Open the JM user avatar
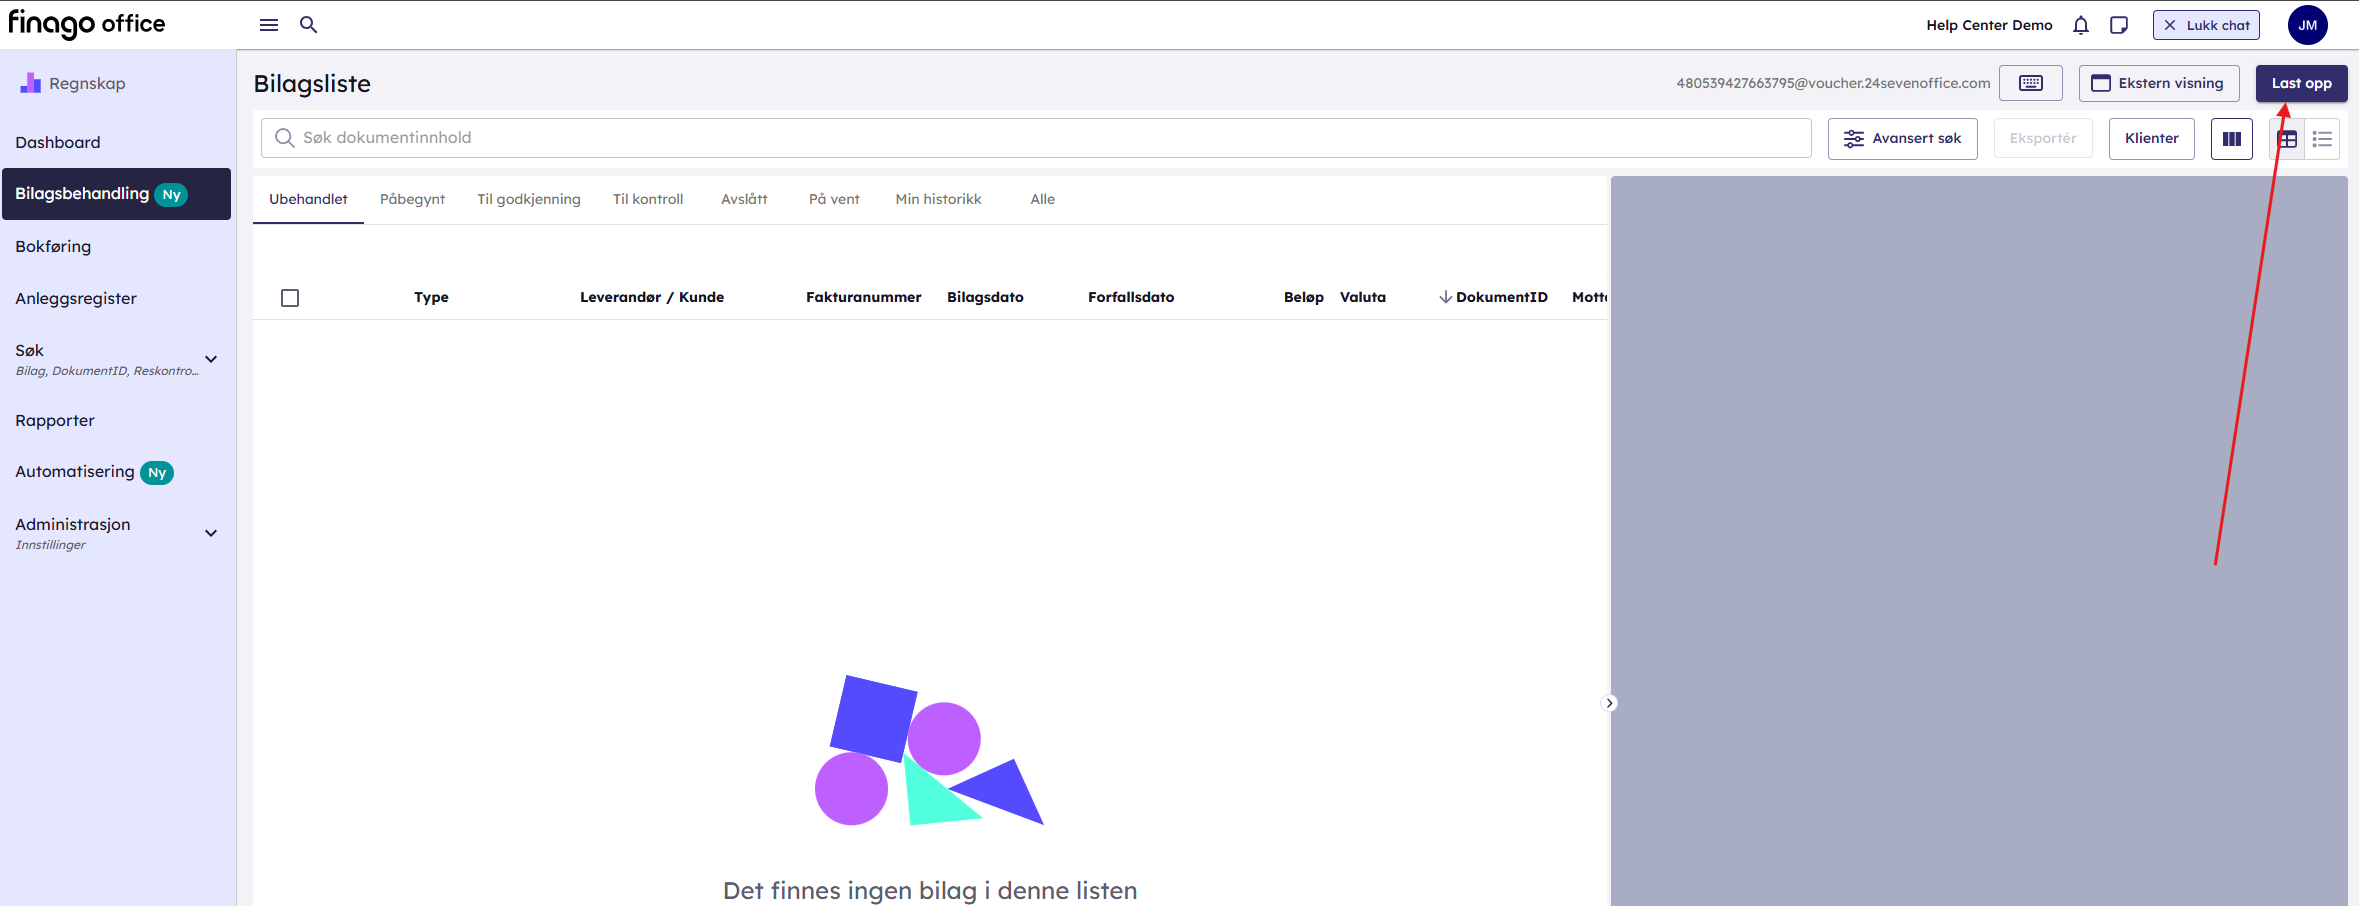 tap(2307, 26)
